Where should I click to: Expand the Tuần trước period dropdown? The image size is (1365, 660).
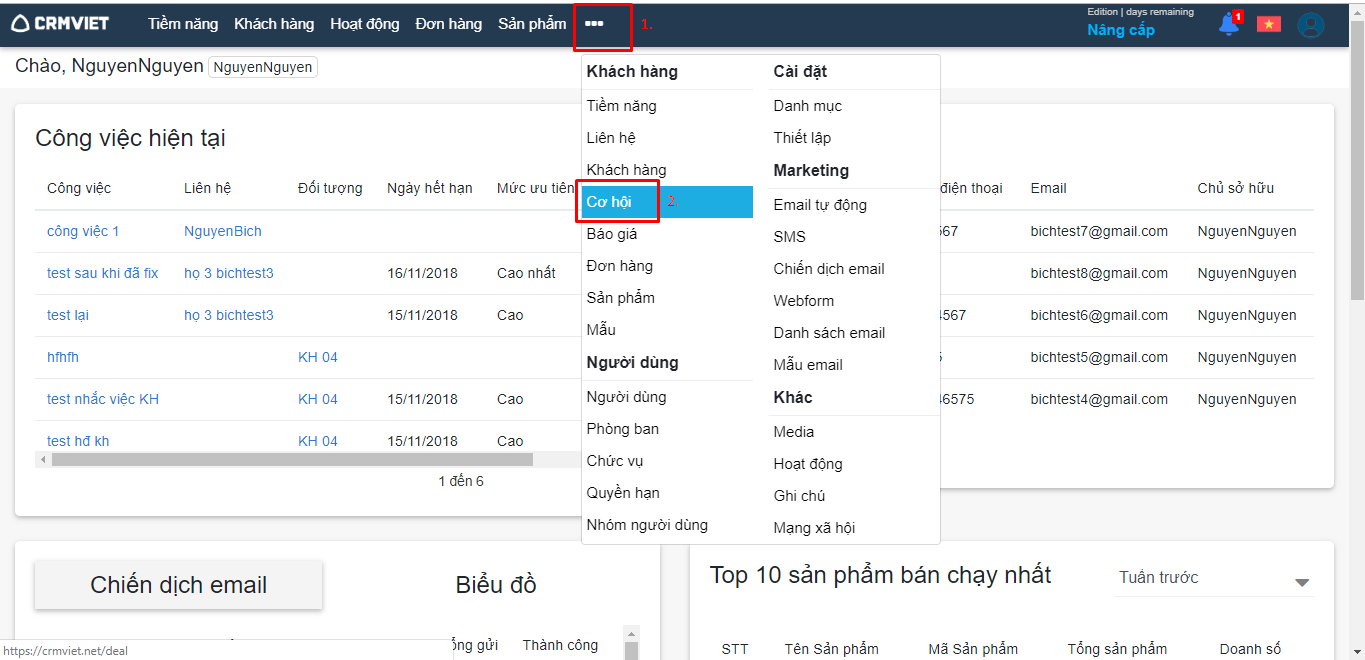coord(1301,583)
